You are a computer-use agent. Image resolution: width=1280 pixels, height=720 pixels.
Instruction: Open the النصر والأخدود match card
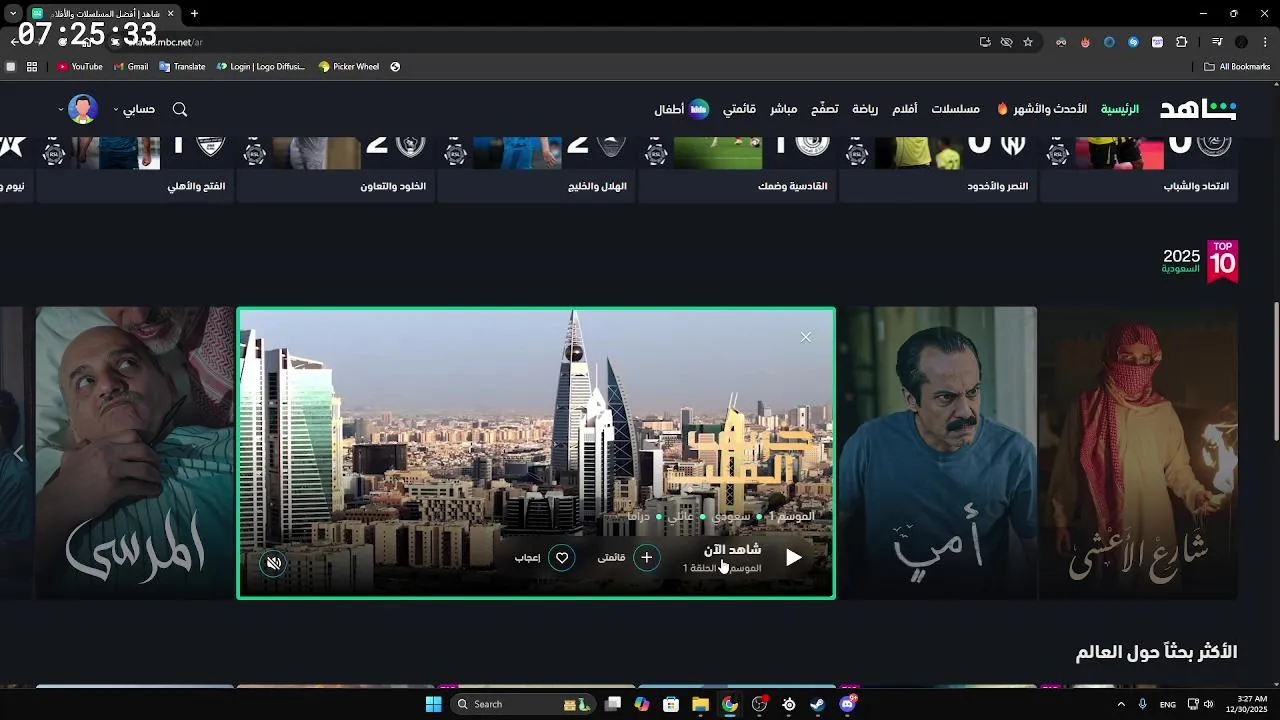[x=938, y=170]
